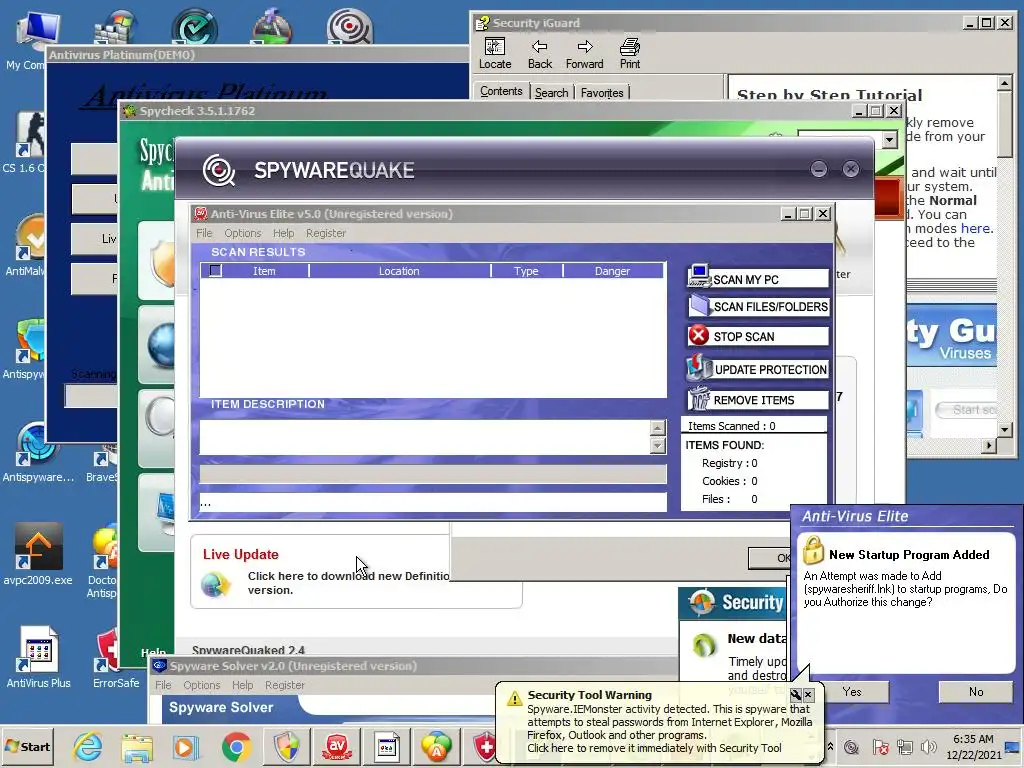The height and width of the screenshot is (768, 1024).
Task: Select Antispyware... radar desktop icon
Action: [38, 452]
